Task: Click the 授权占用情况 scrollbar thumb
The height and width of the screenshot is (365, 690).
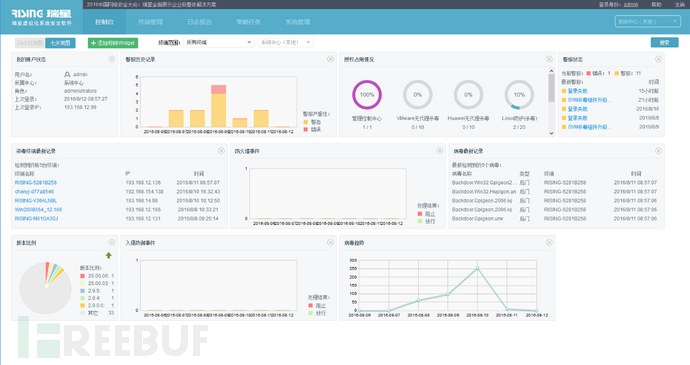Action: tap(551, 88)
